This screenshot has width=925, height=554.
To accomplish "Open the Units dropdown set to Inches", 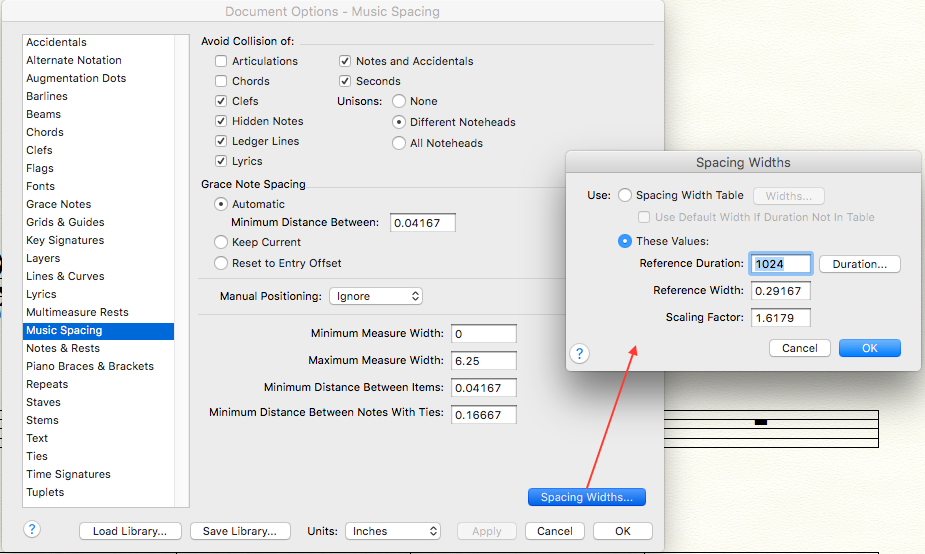I will tap(393, 531).
